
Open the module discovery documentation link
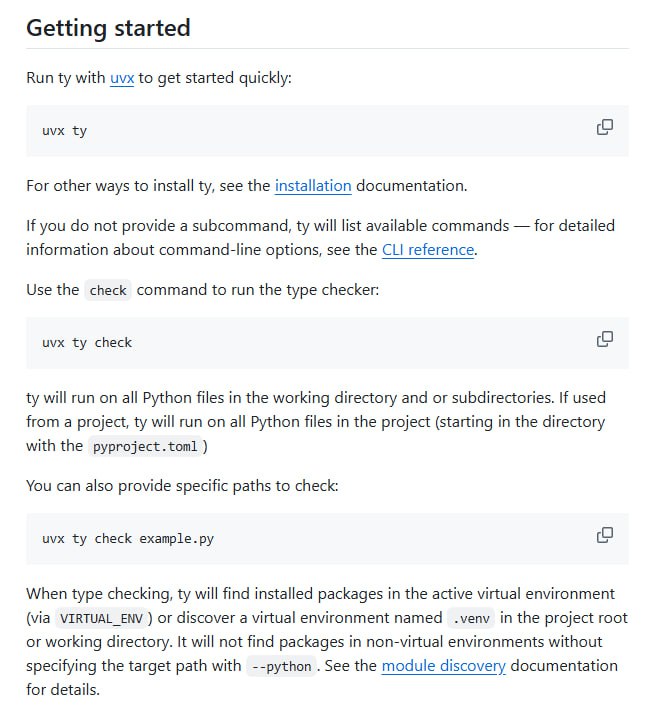coord(444,666)
